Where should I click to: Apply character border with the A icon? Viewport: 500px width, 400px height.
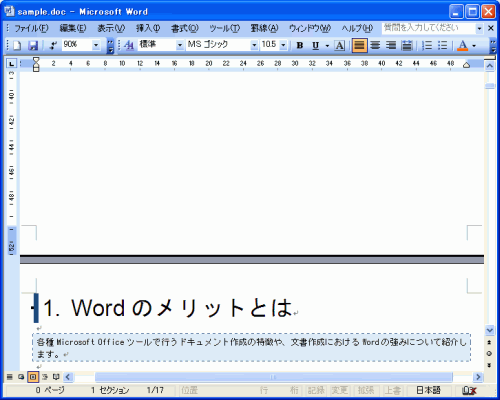pyautogui.click(x=339, y=45)
